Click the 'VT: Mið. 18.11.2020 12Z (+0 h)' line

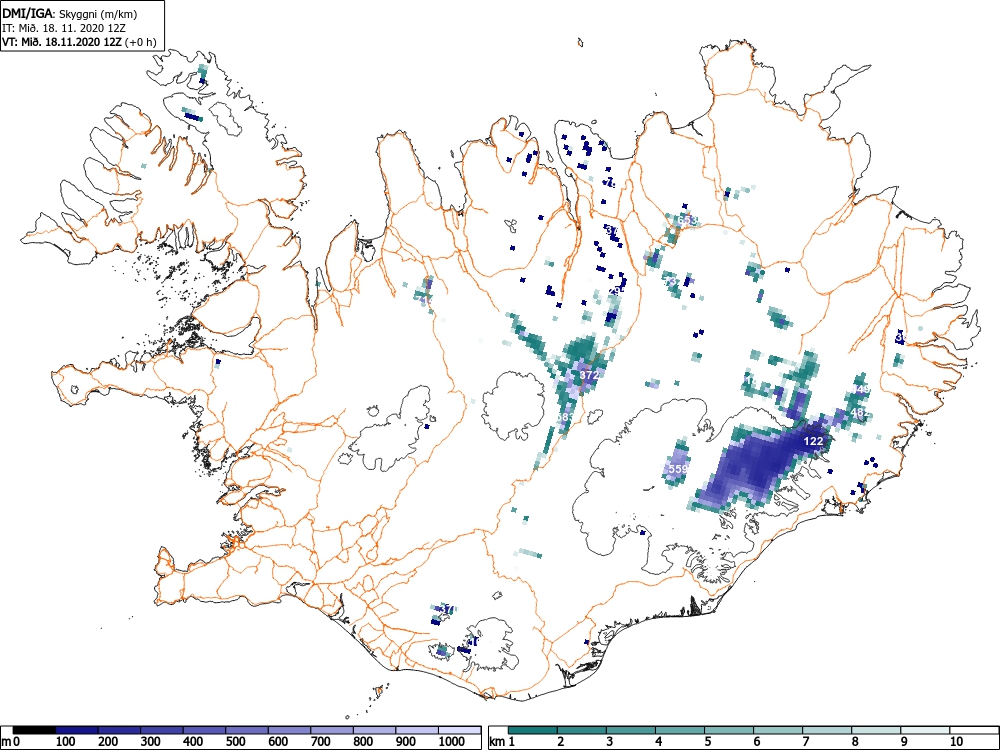79,42
